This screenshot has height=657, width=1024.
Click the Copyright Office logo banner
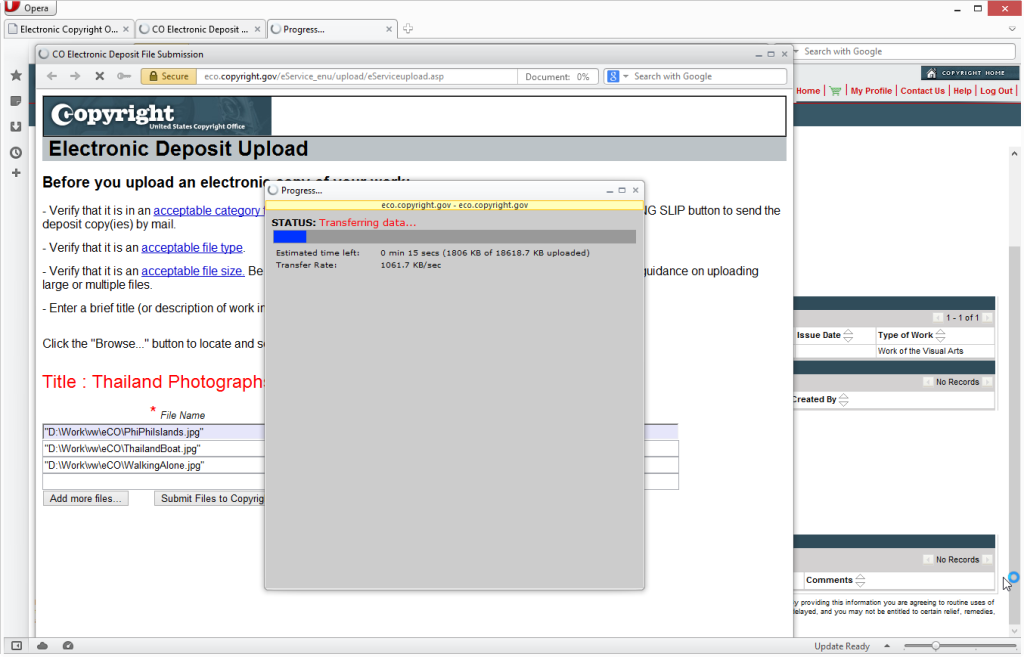[x=157, y=116]
